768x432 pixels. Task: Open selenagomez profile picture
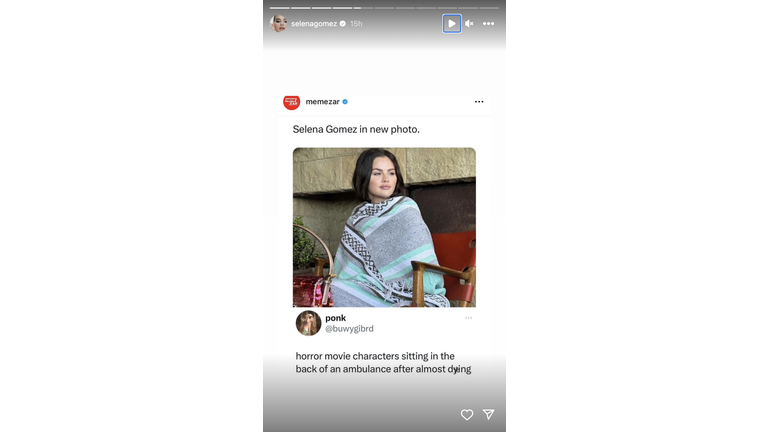(x=278, y=24)
